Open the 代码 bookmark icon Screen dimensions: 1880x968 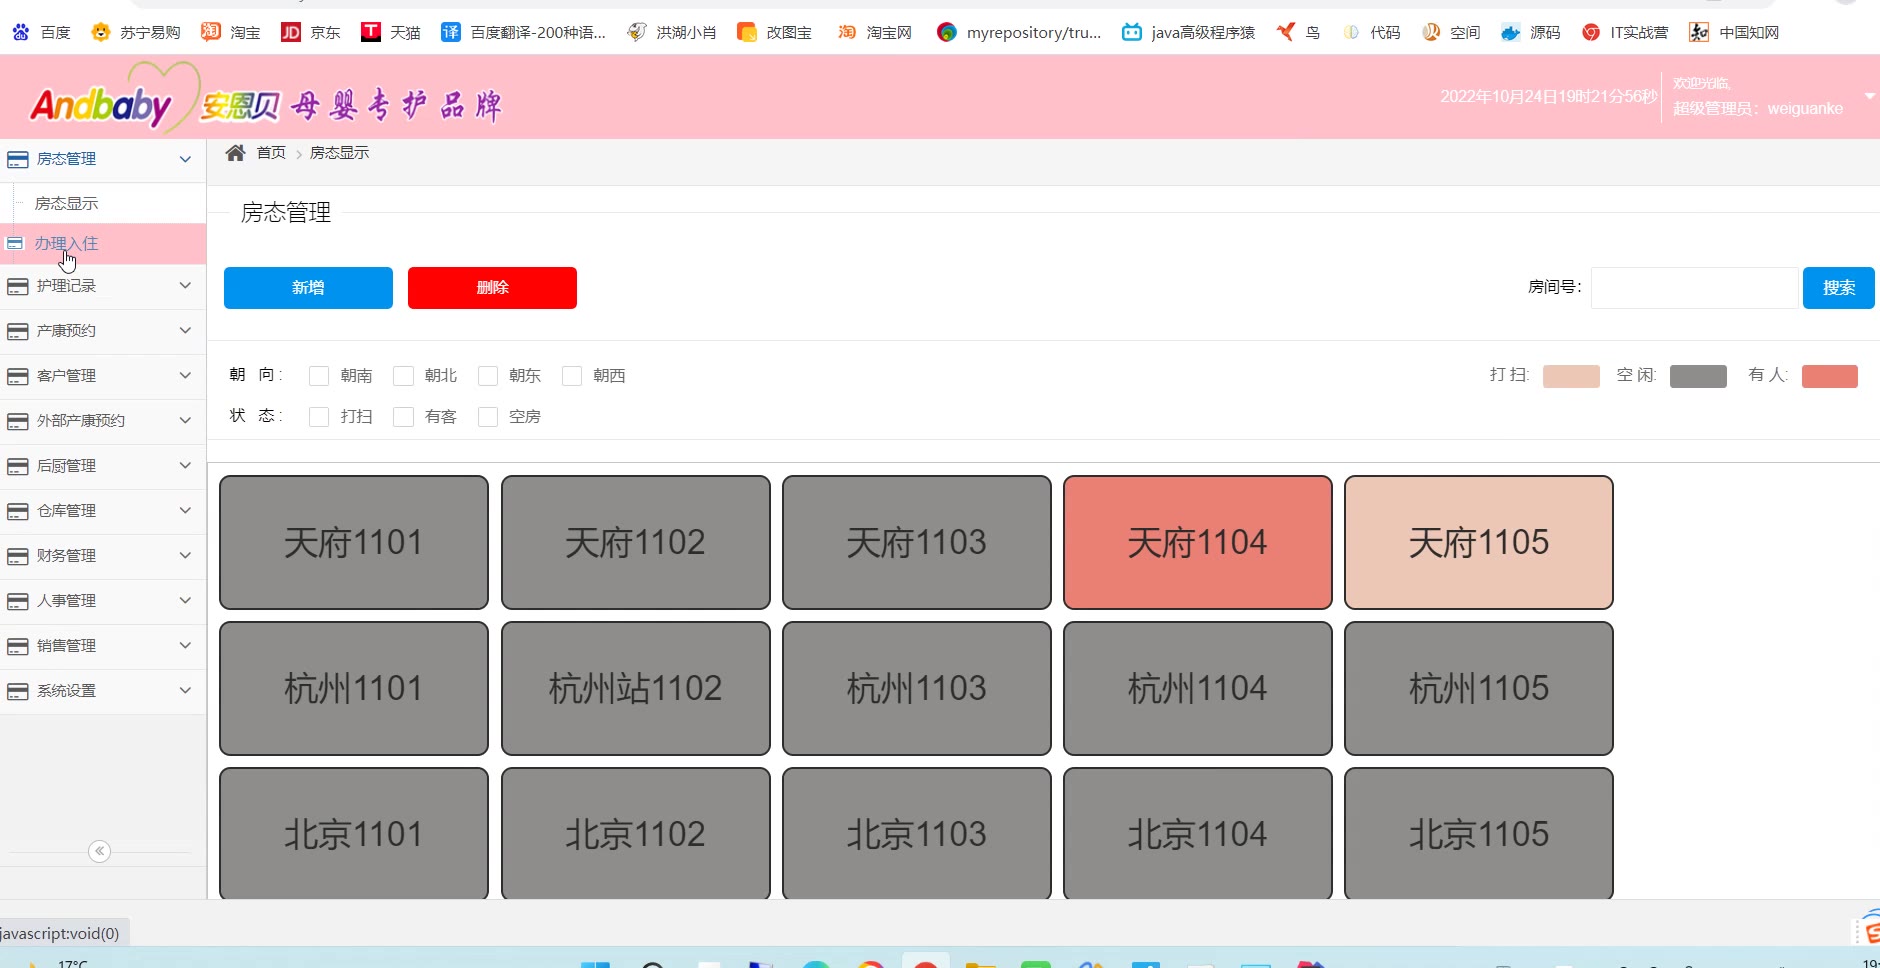pyautogui.click(x=1351, y=32)
